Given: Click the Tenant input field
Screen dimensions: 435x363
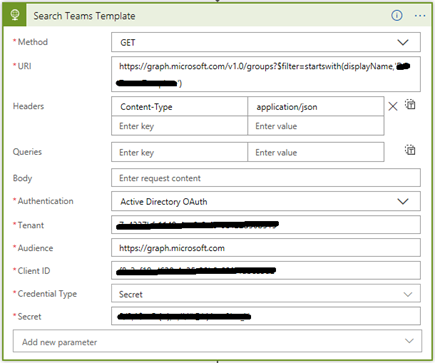Looking at the screenshot, I should click(266, 225).
